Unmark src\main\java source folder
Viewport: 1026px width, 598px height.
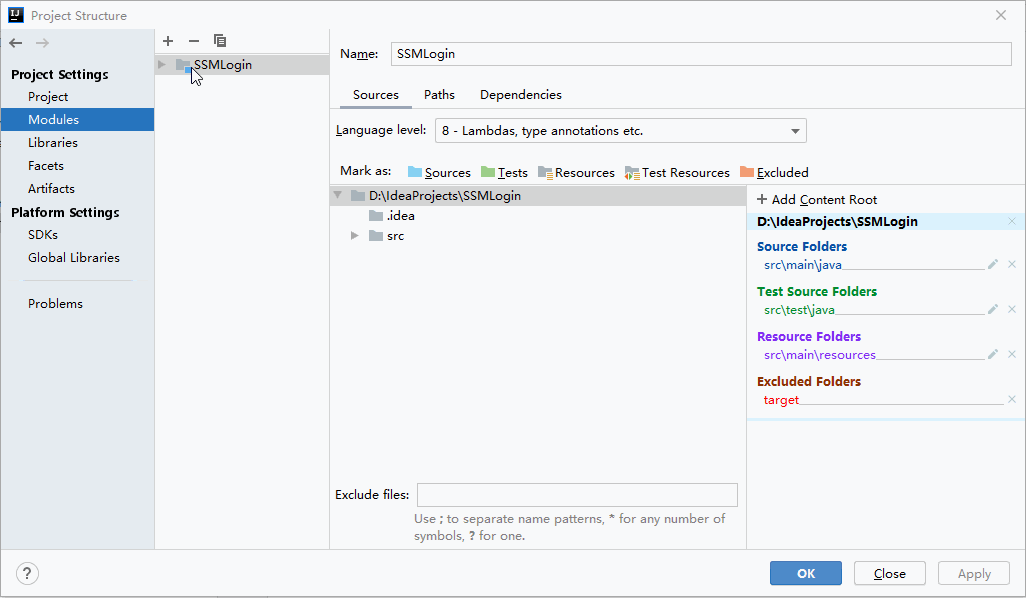1012,264
